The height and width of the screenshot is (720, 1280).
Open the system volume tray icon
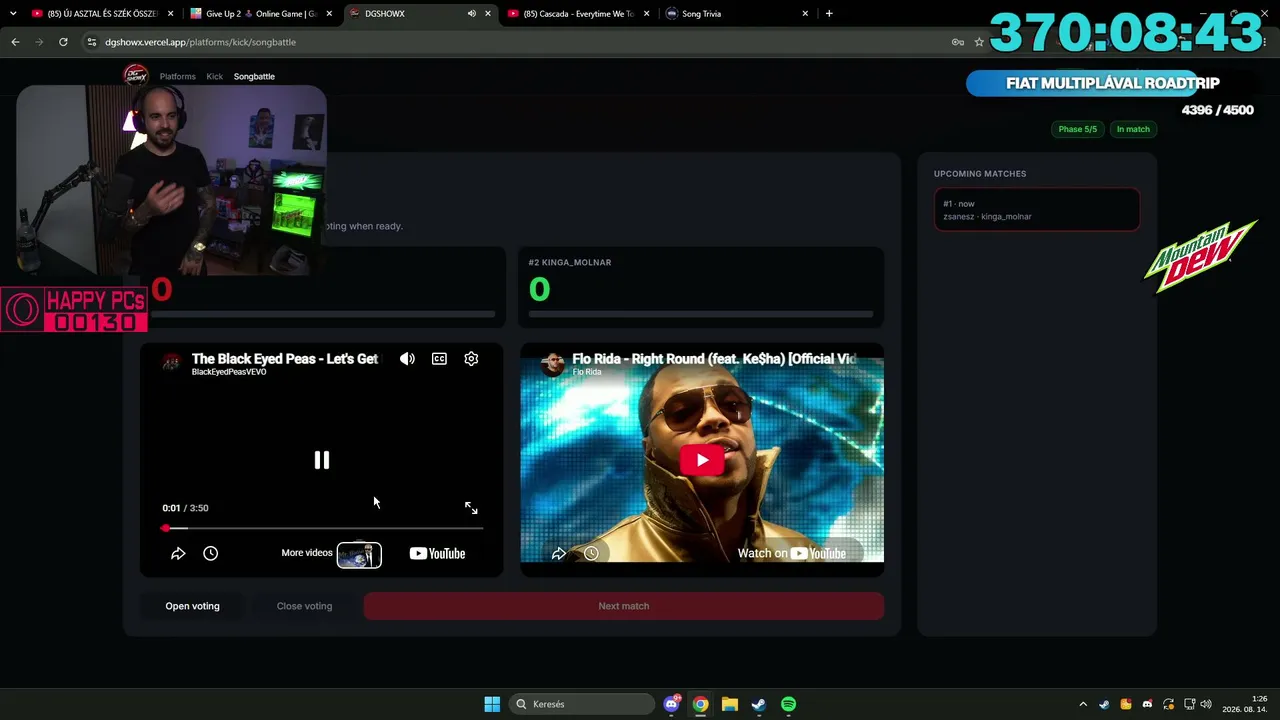tap(1205, 704)
